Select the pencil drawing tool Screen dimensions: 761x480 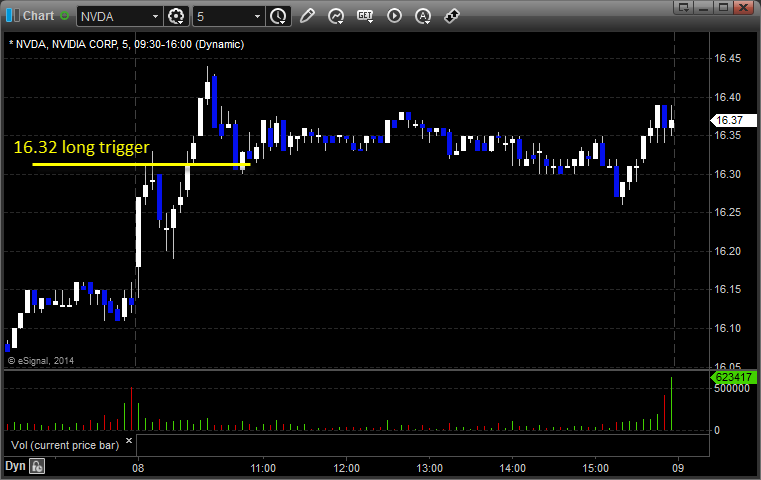tap(307, 16)
